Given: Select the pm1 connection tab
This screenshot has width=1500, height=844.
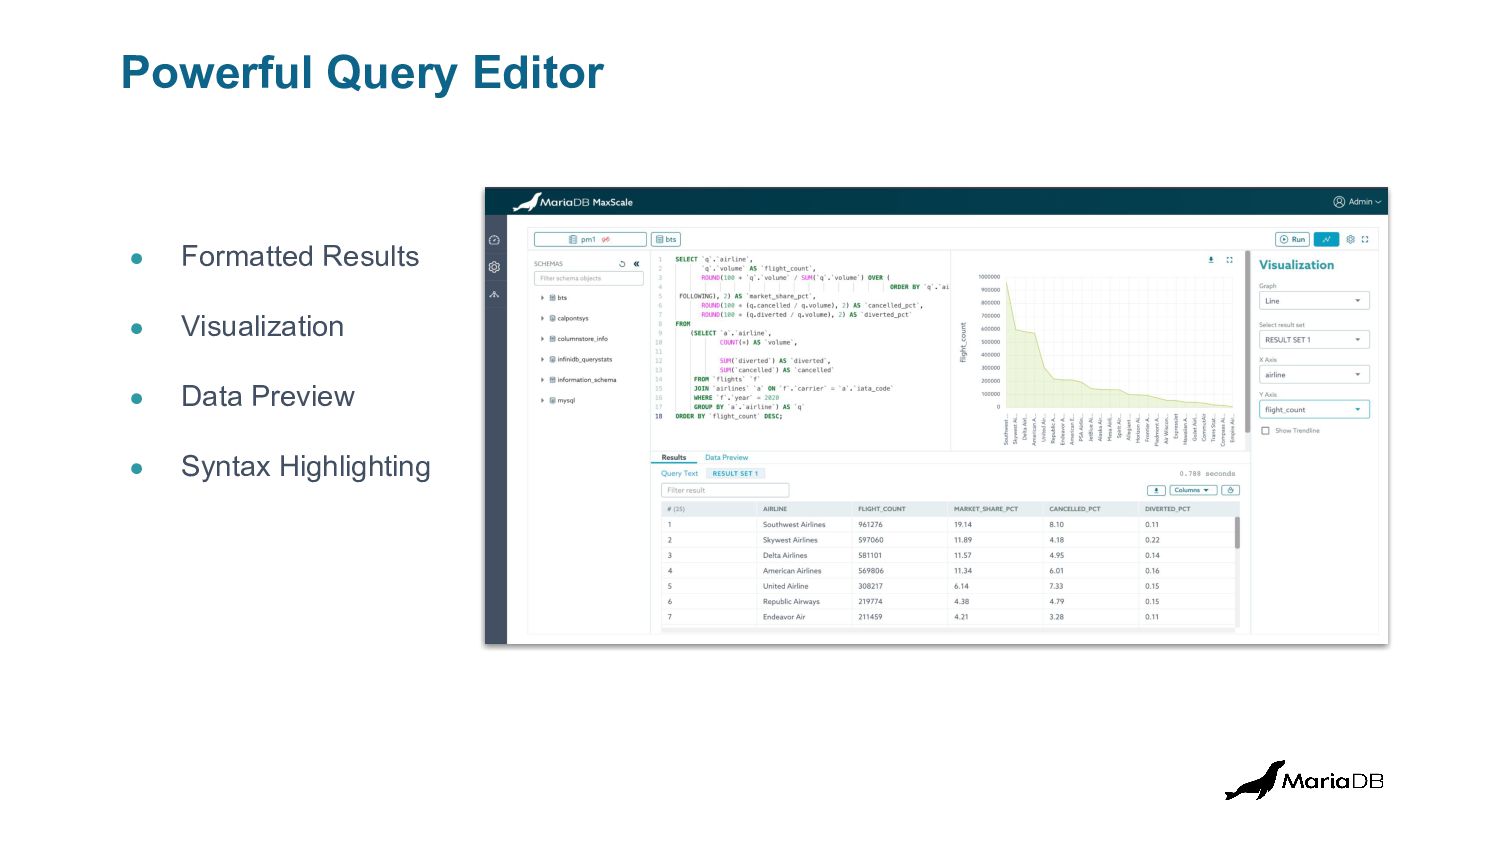Looking at the screenshot, I should click(590, 239).
